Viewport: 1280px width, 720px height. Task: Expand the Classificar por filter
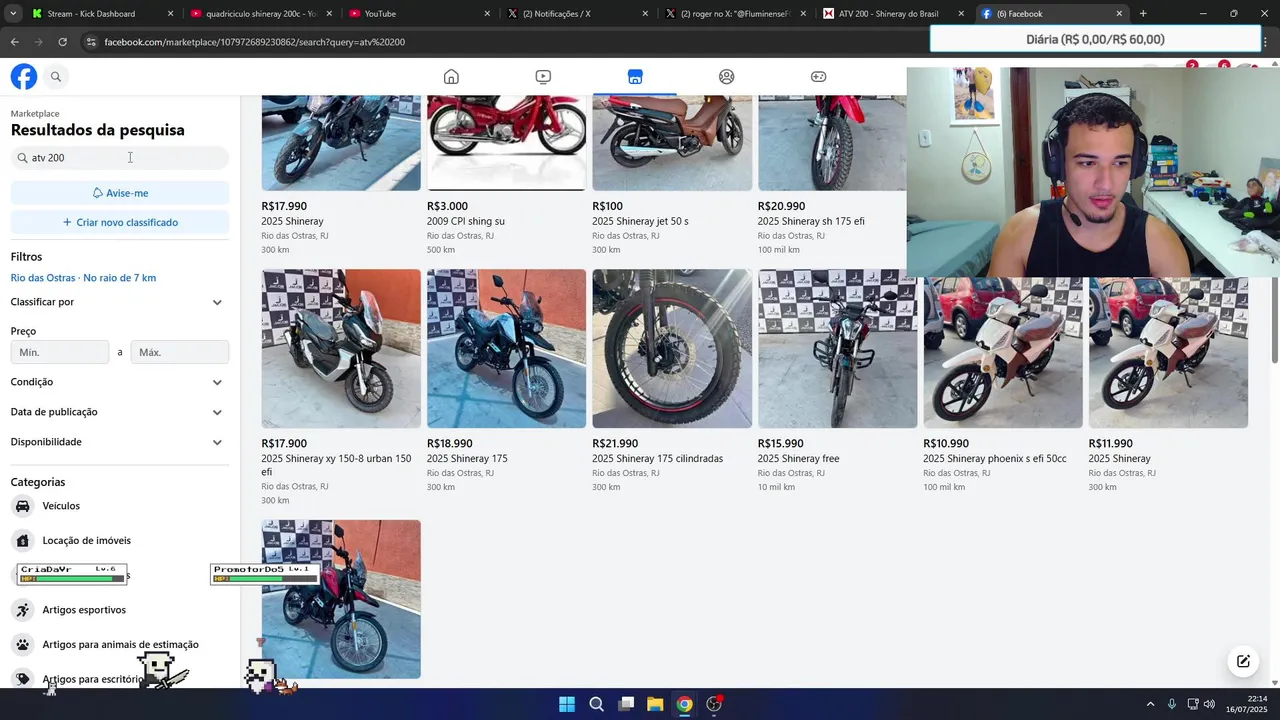click(118, 302)
